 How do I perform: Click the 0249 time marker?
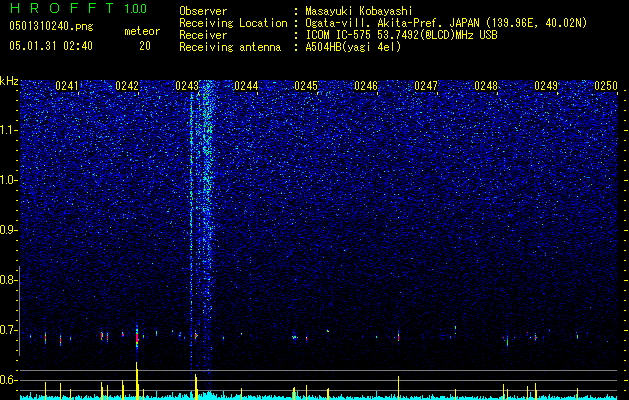tap(546, 86)
